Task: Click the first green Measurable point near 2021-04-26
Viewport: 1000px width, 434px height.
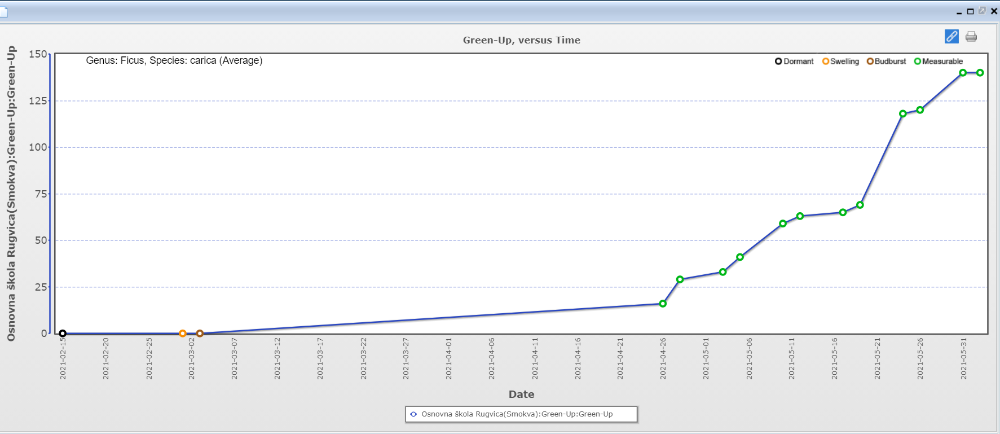Action: coord(663,304)
